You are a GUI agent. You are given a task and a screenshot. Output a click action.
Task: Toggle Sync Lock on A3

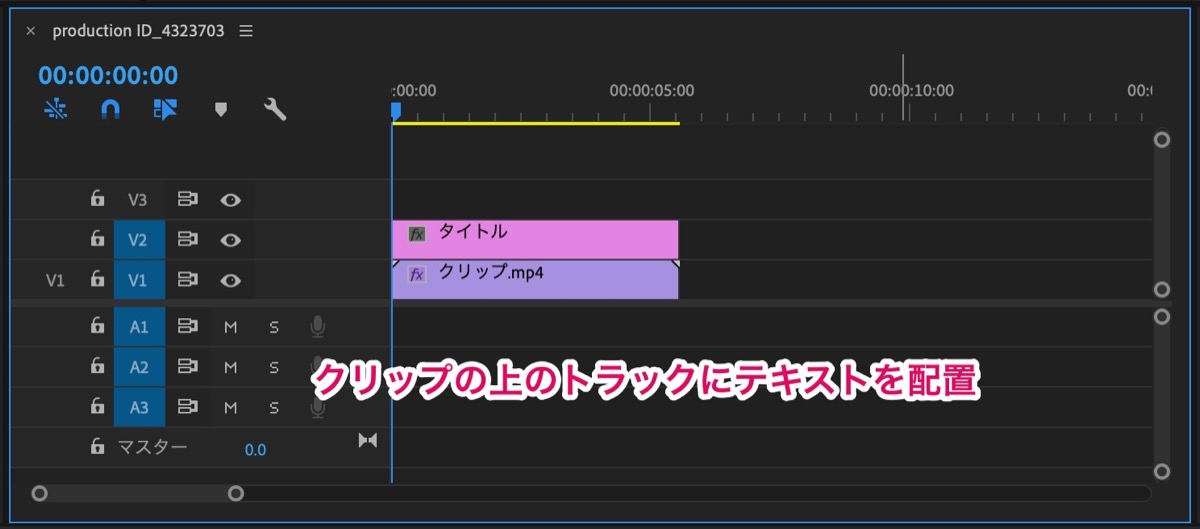pos(187,407)
